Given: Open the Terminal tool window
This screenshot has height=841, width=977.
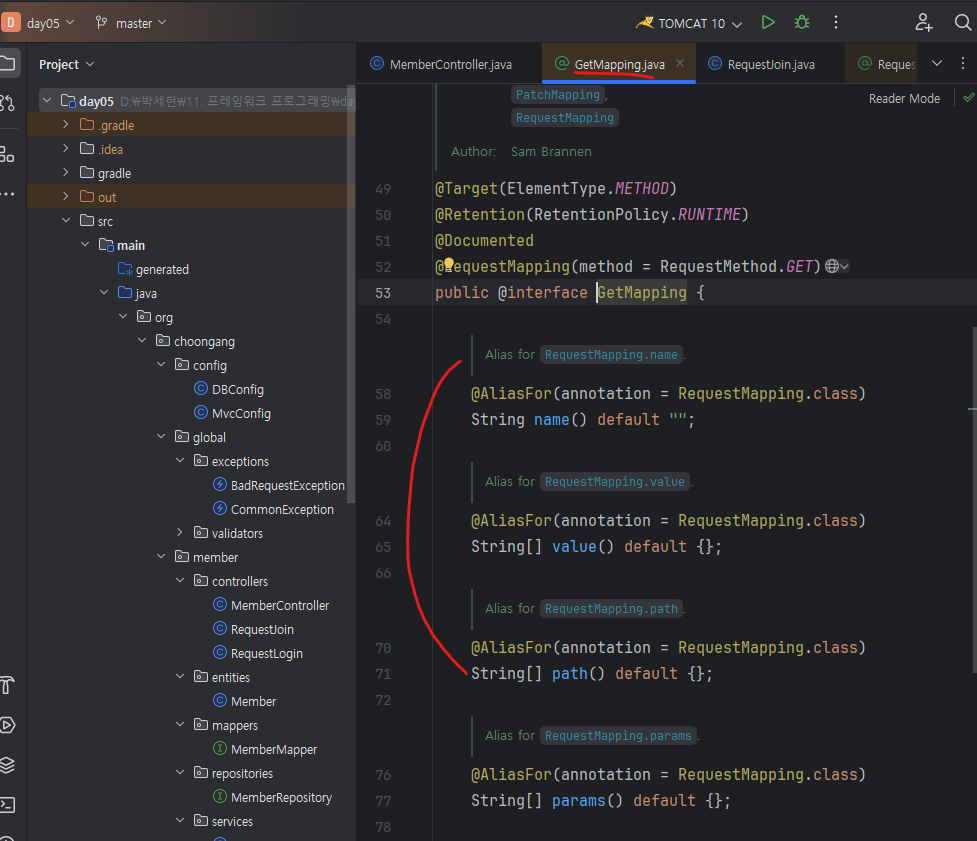Looking at the screenshot, I should click(x=8, y=804).
